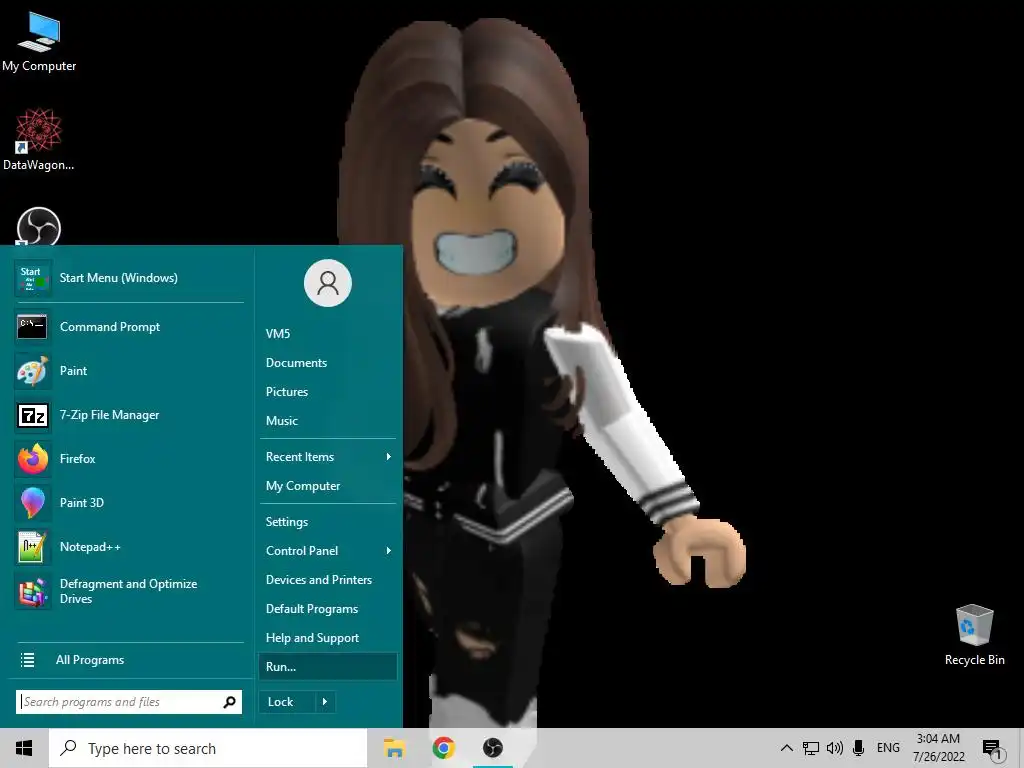Click the search magnifier in start menu

pyautogui.click(x=229, y=702)
